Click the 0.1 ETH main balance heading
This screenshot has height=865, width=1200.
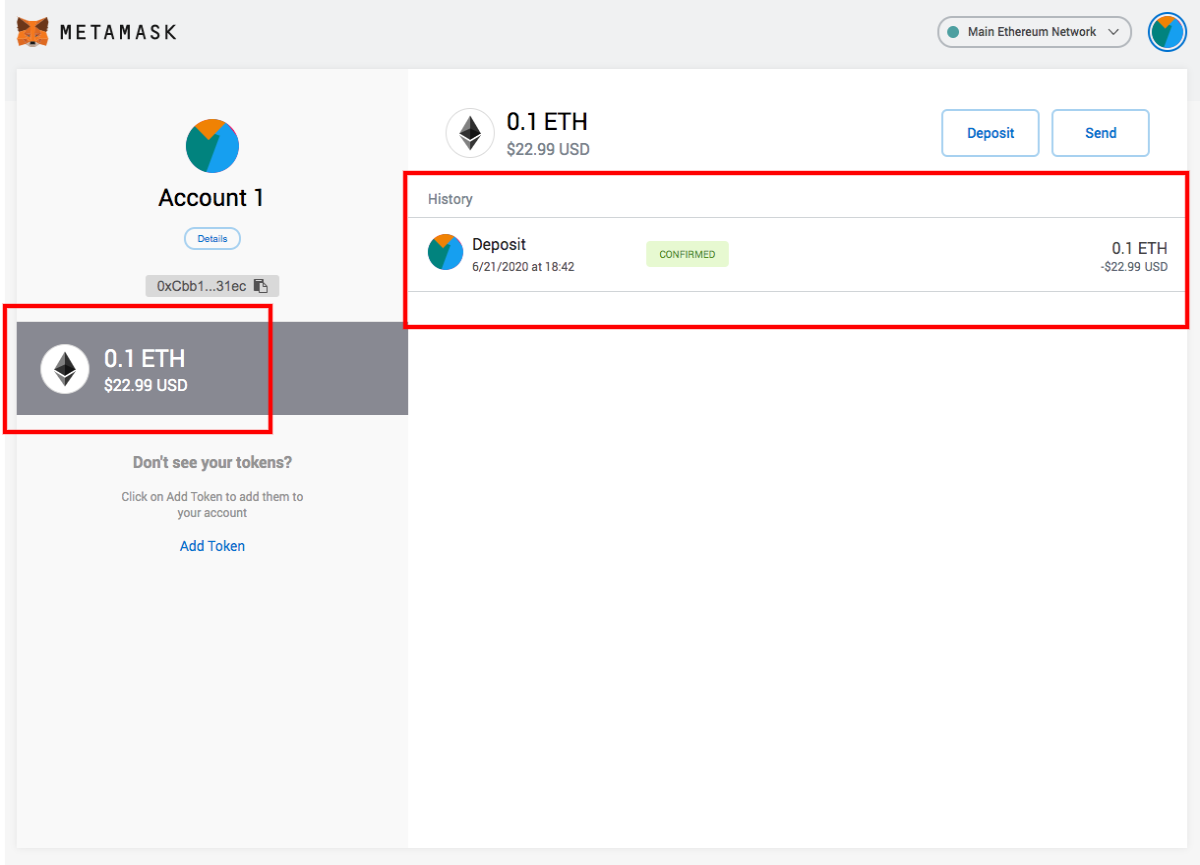click(547, 122)
